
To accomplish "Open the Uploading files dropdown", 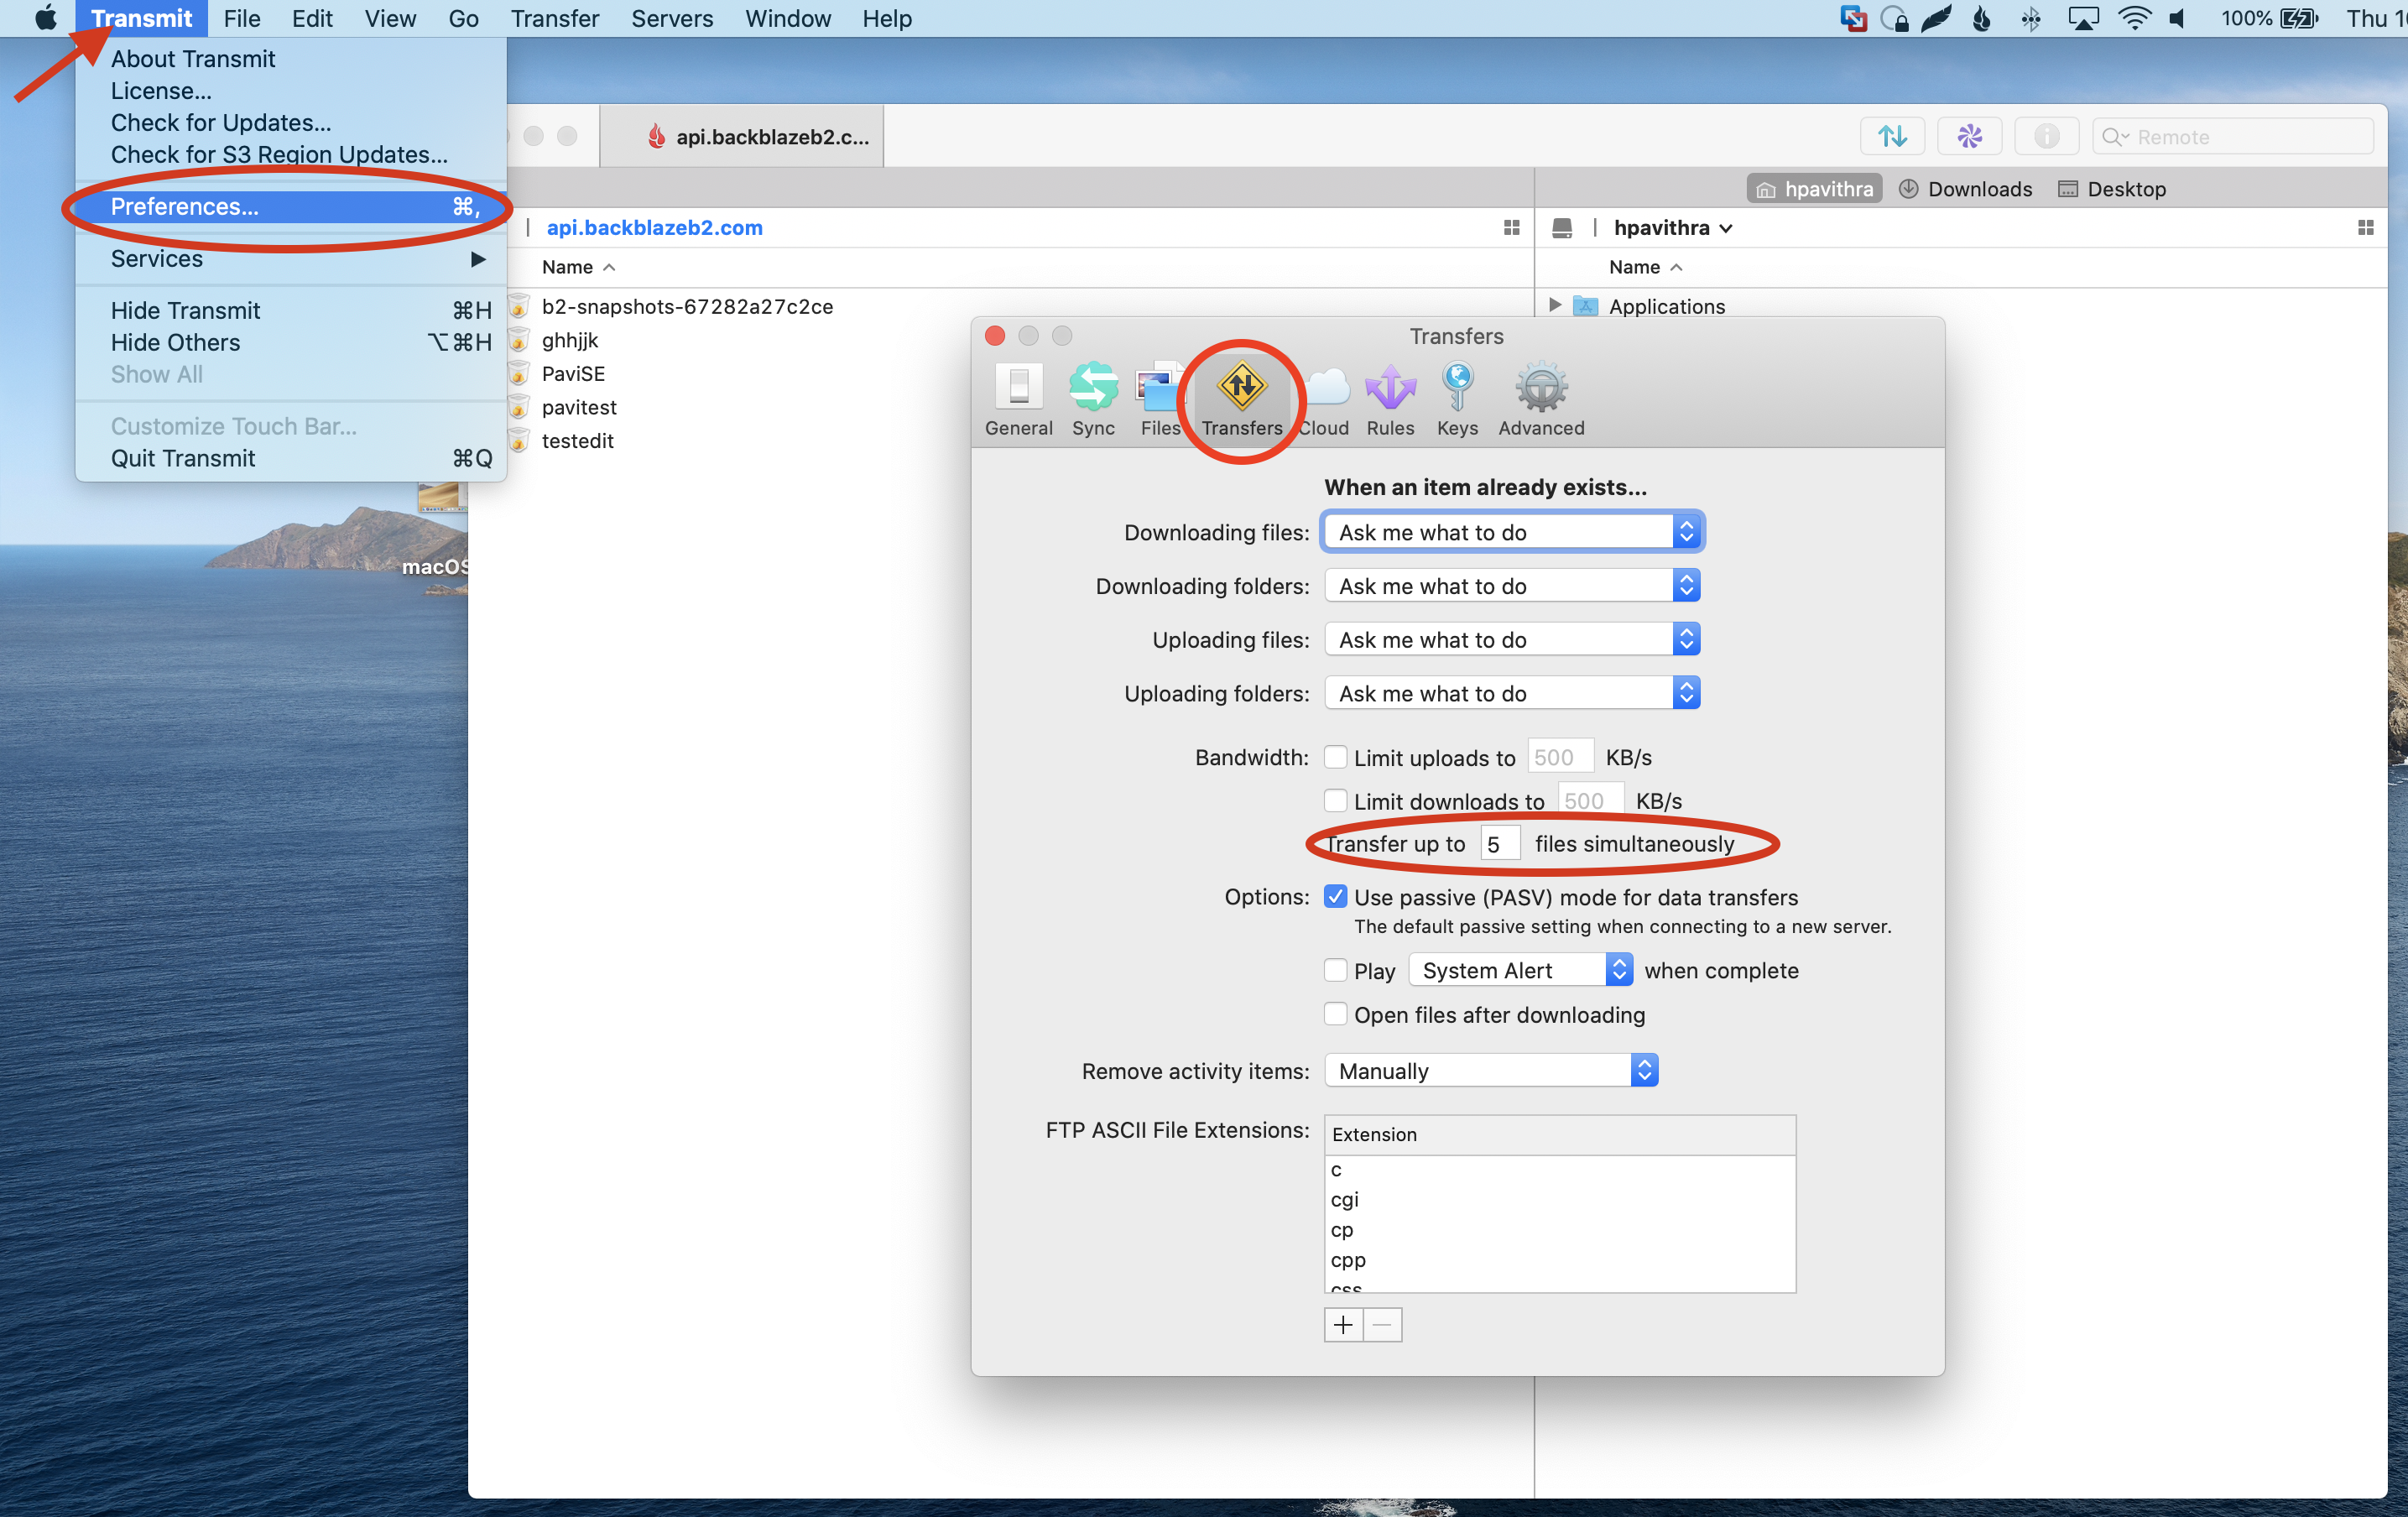I will [x=1512, y=640].
